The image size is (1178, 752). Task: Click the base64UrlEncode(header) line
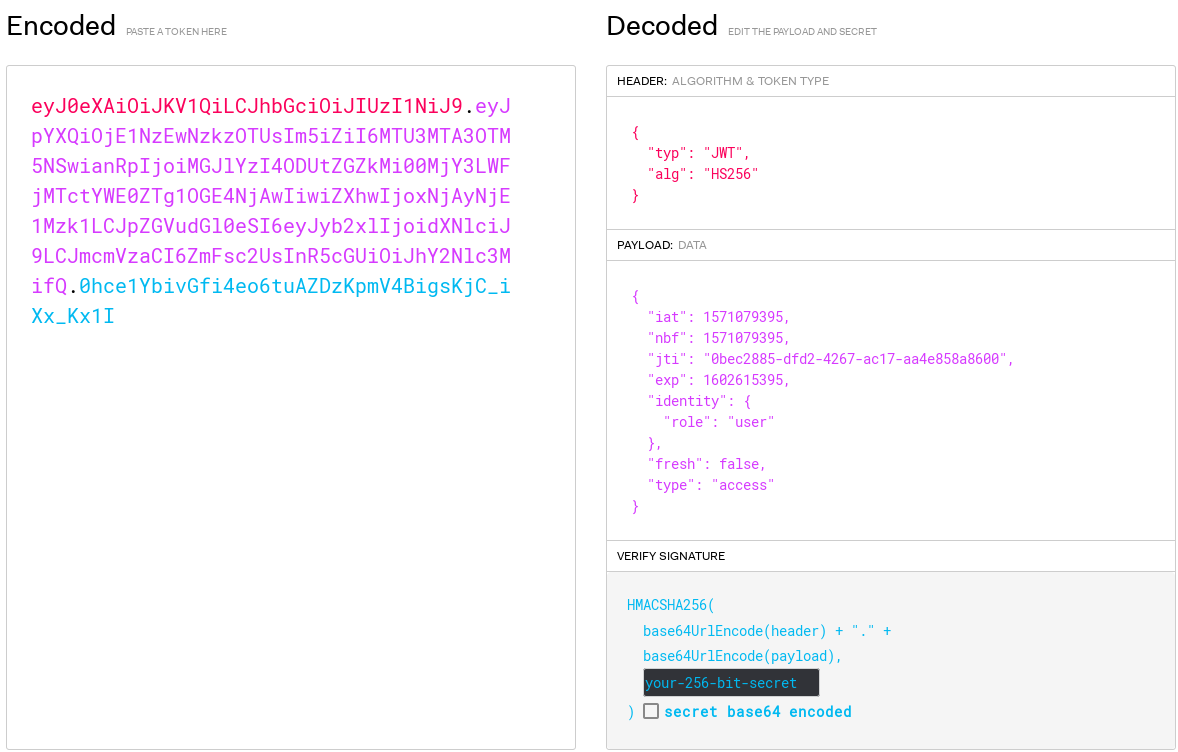click(x=767, y=631)
